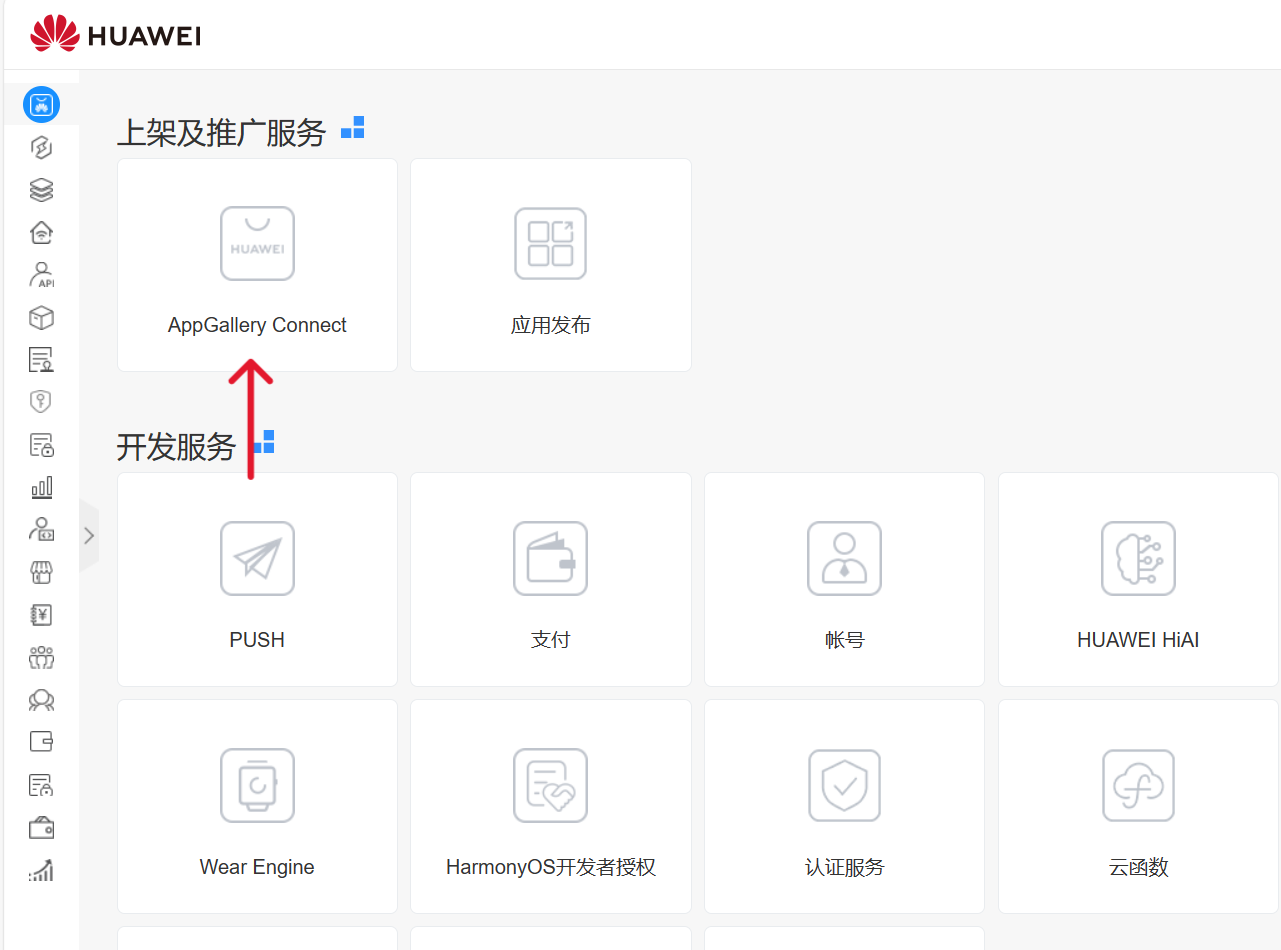Open the certificate stamp sidebar icon
1281x950 pixels.
pyautogui.click(x=41, y=360)
